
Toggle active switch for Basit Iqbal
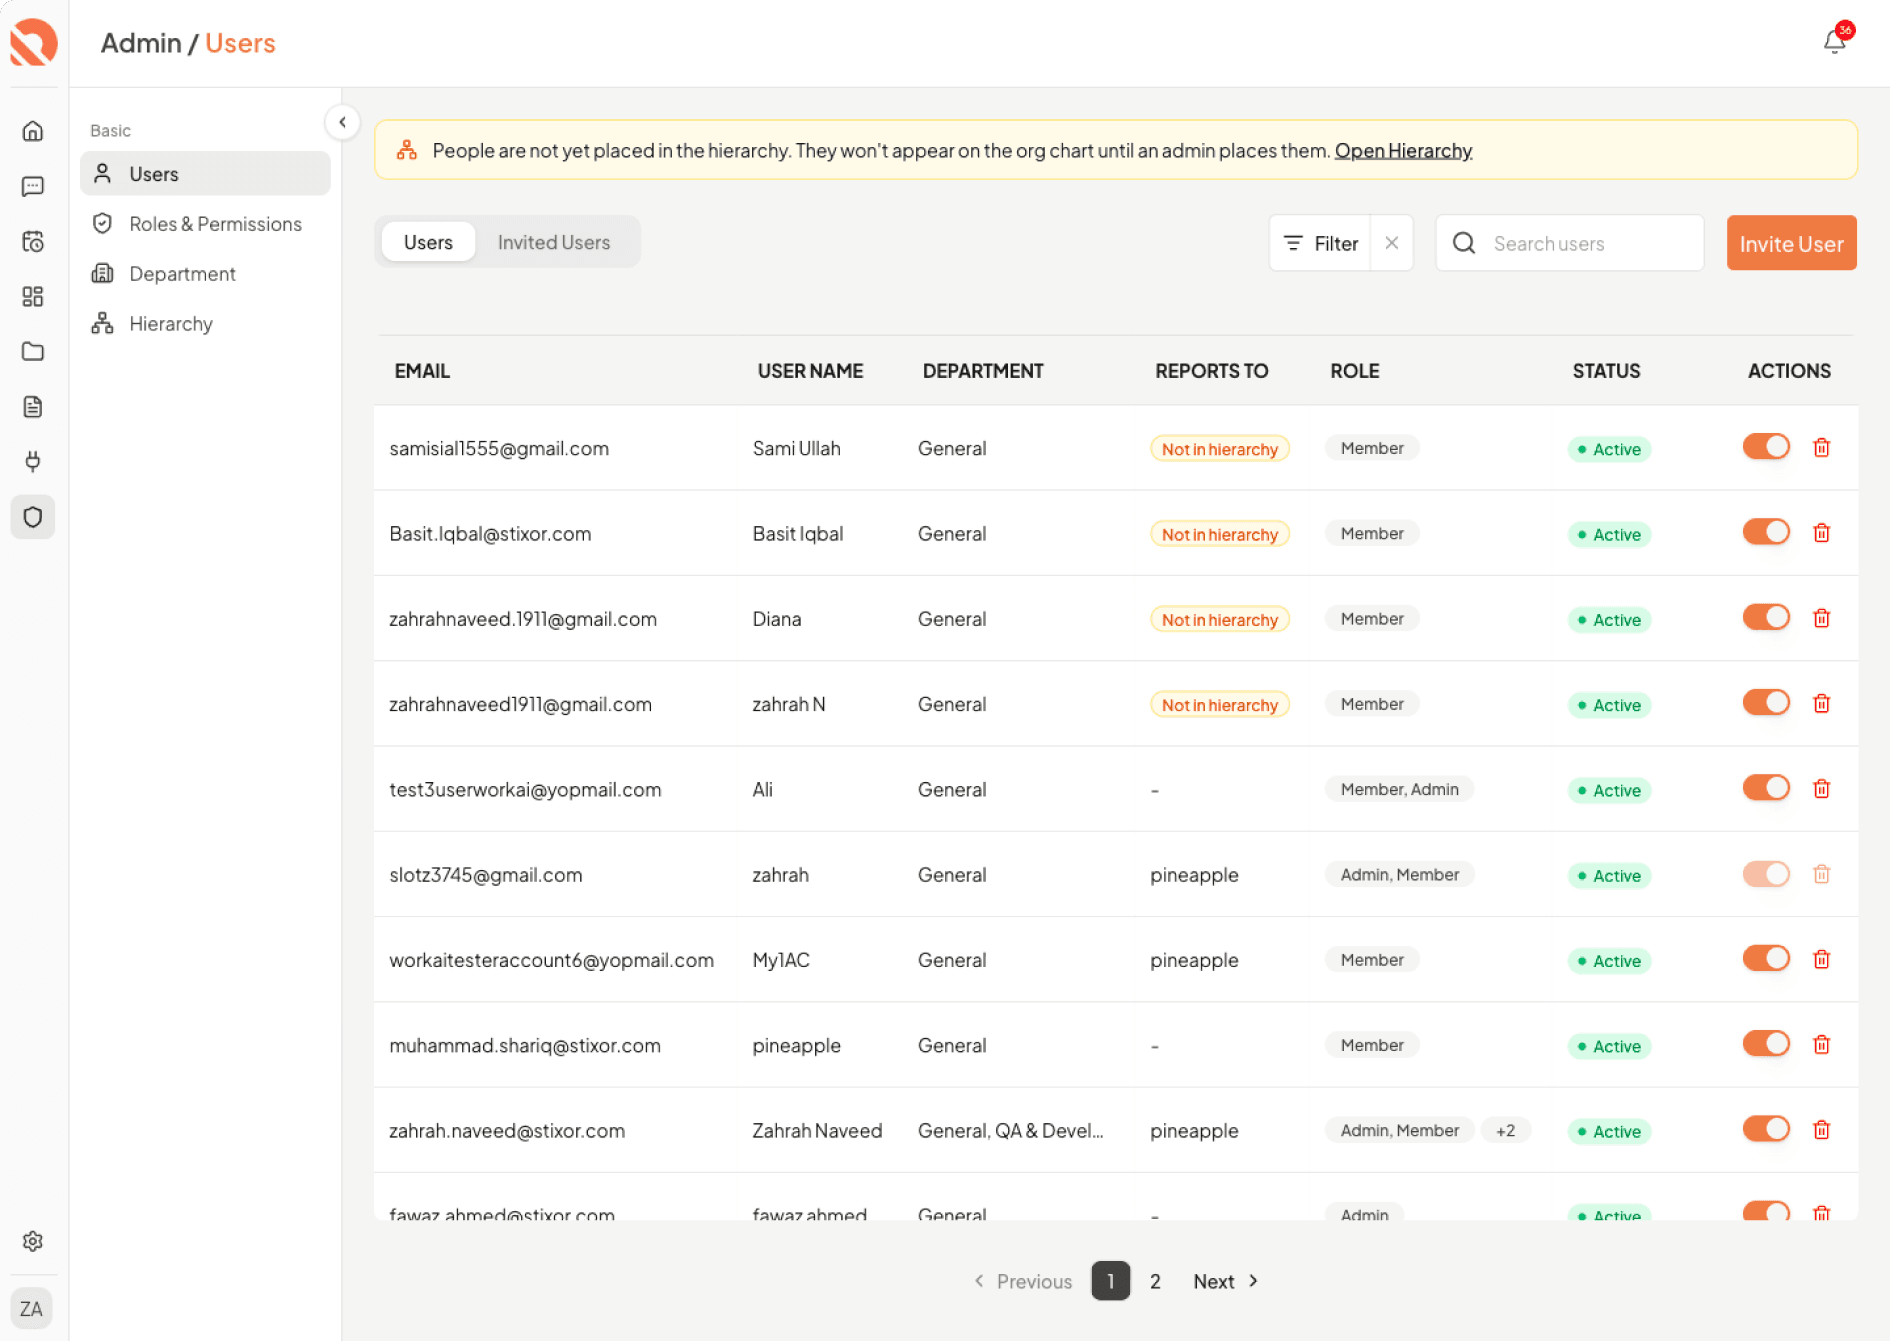click(x=1766, y=532)
